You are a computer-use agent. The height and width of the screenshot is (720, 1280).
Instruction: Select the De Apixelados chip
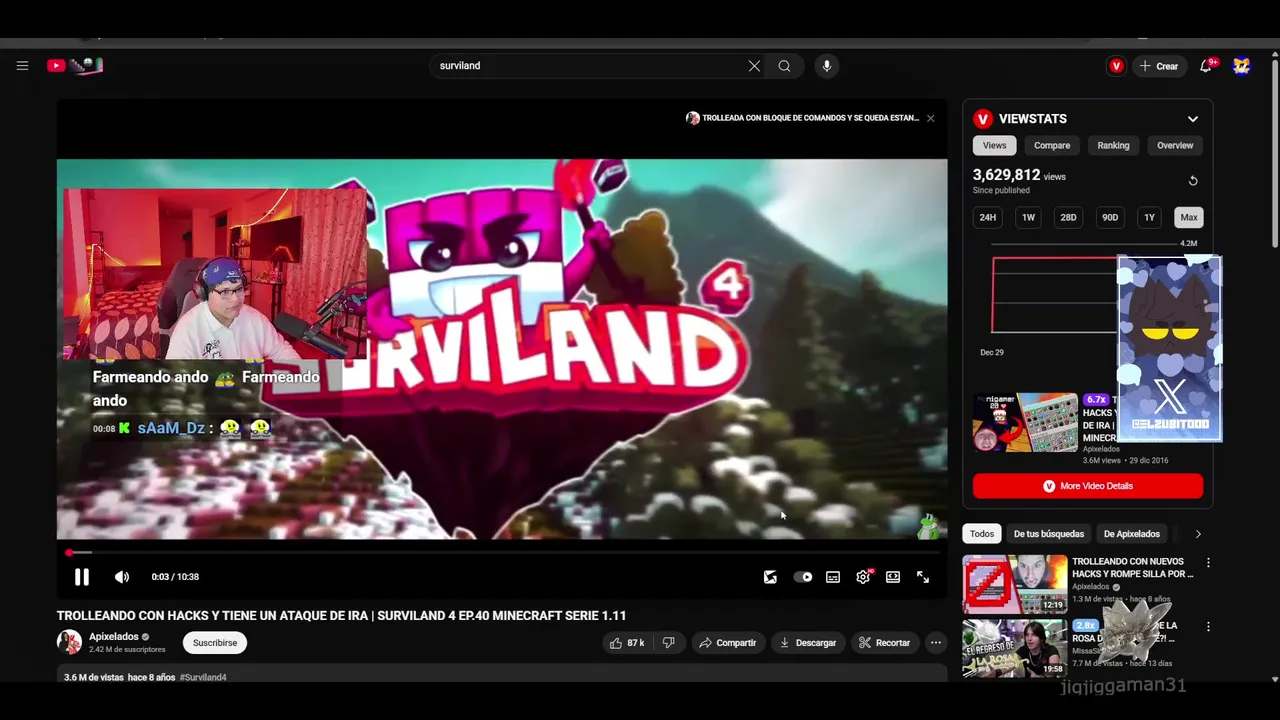point(1132,534)
